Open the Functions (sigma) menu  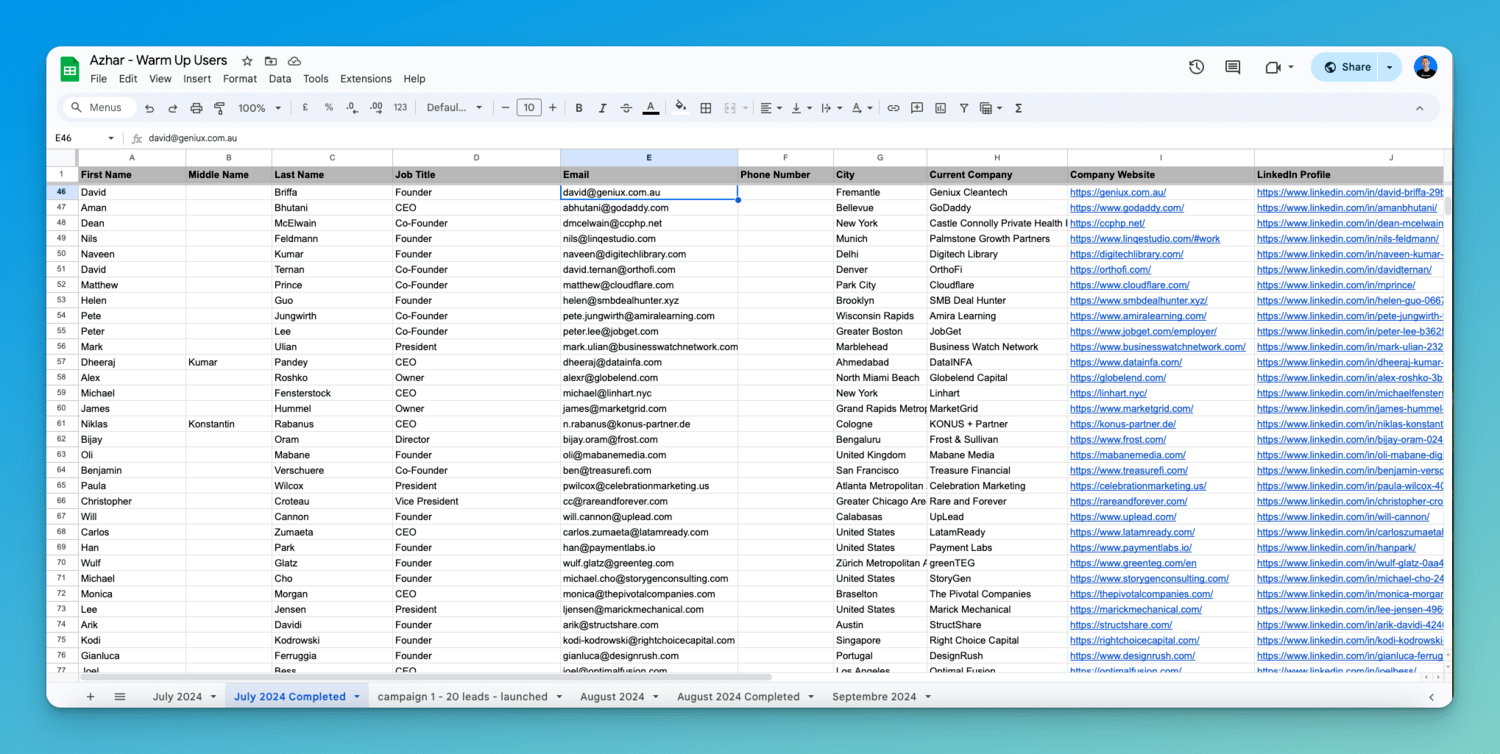(x=1018, y=107)
